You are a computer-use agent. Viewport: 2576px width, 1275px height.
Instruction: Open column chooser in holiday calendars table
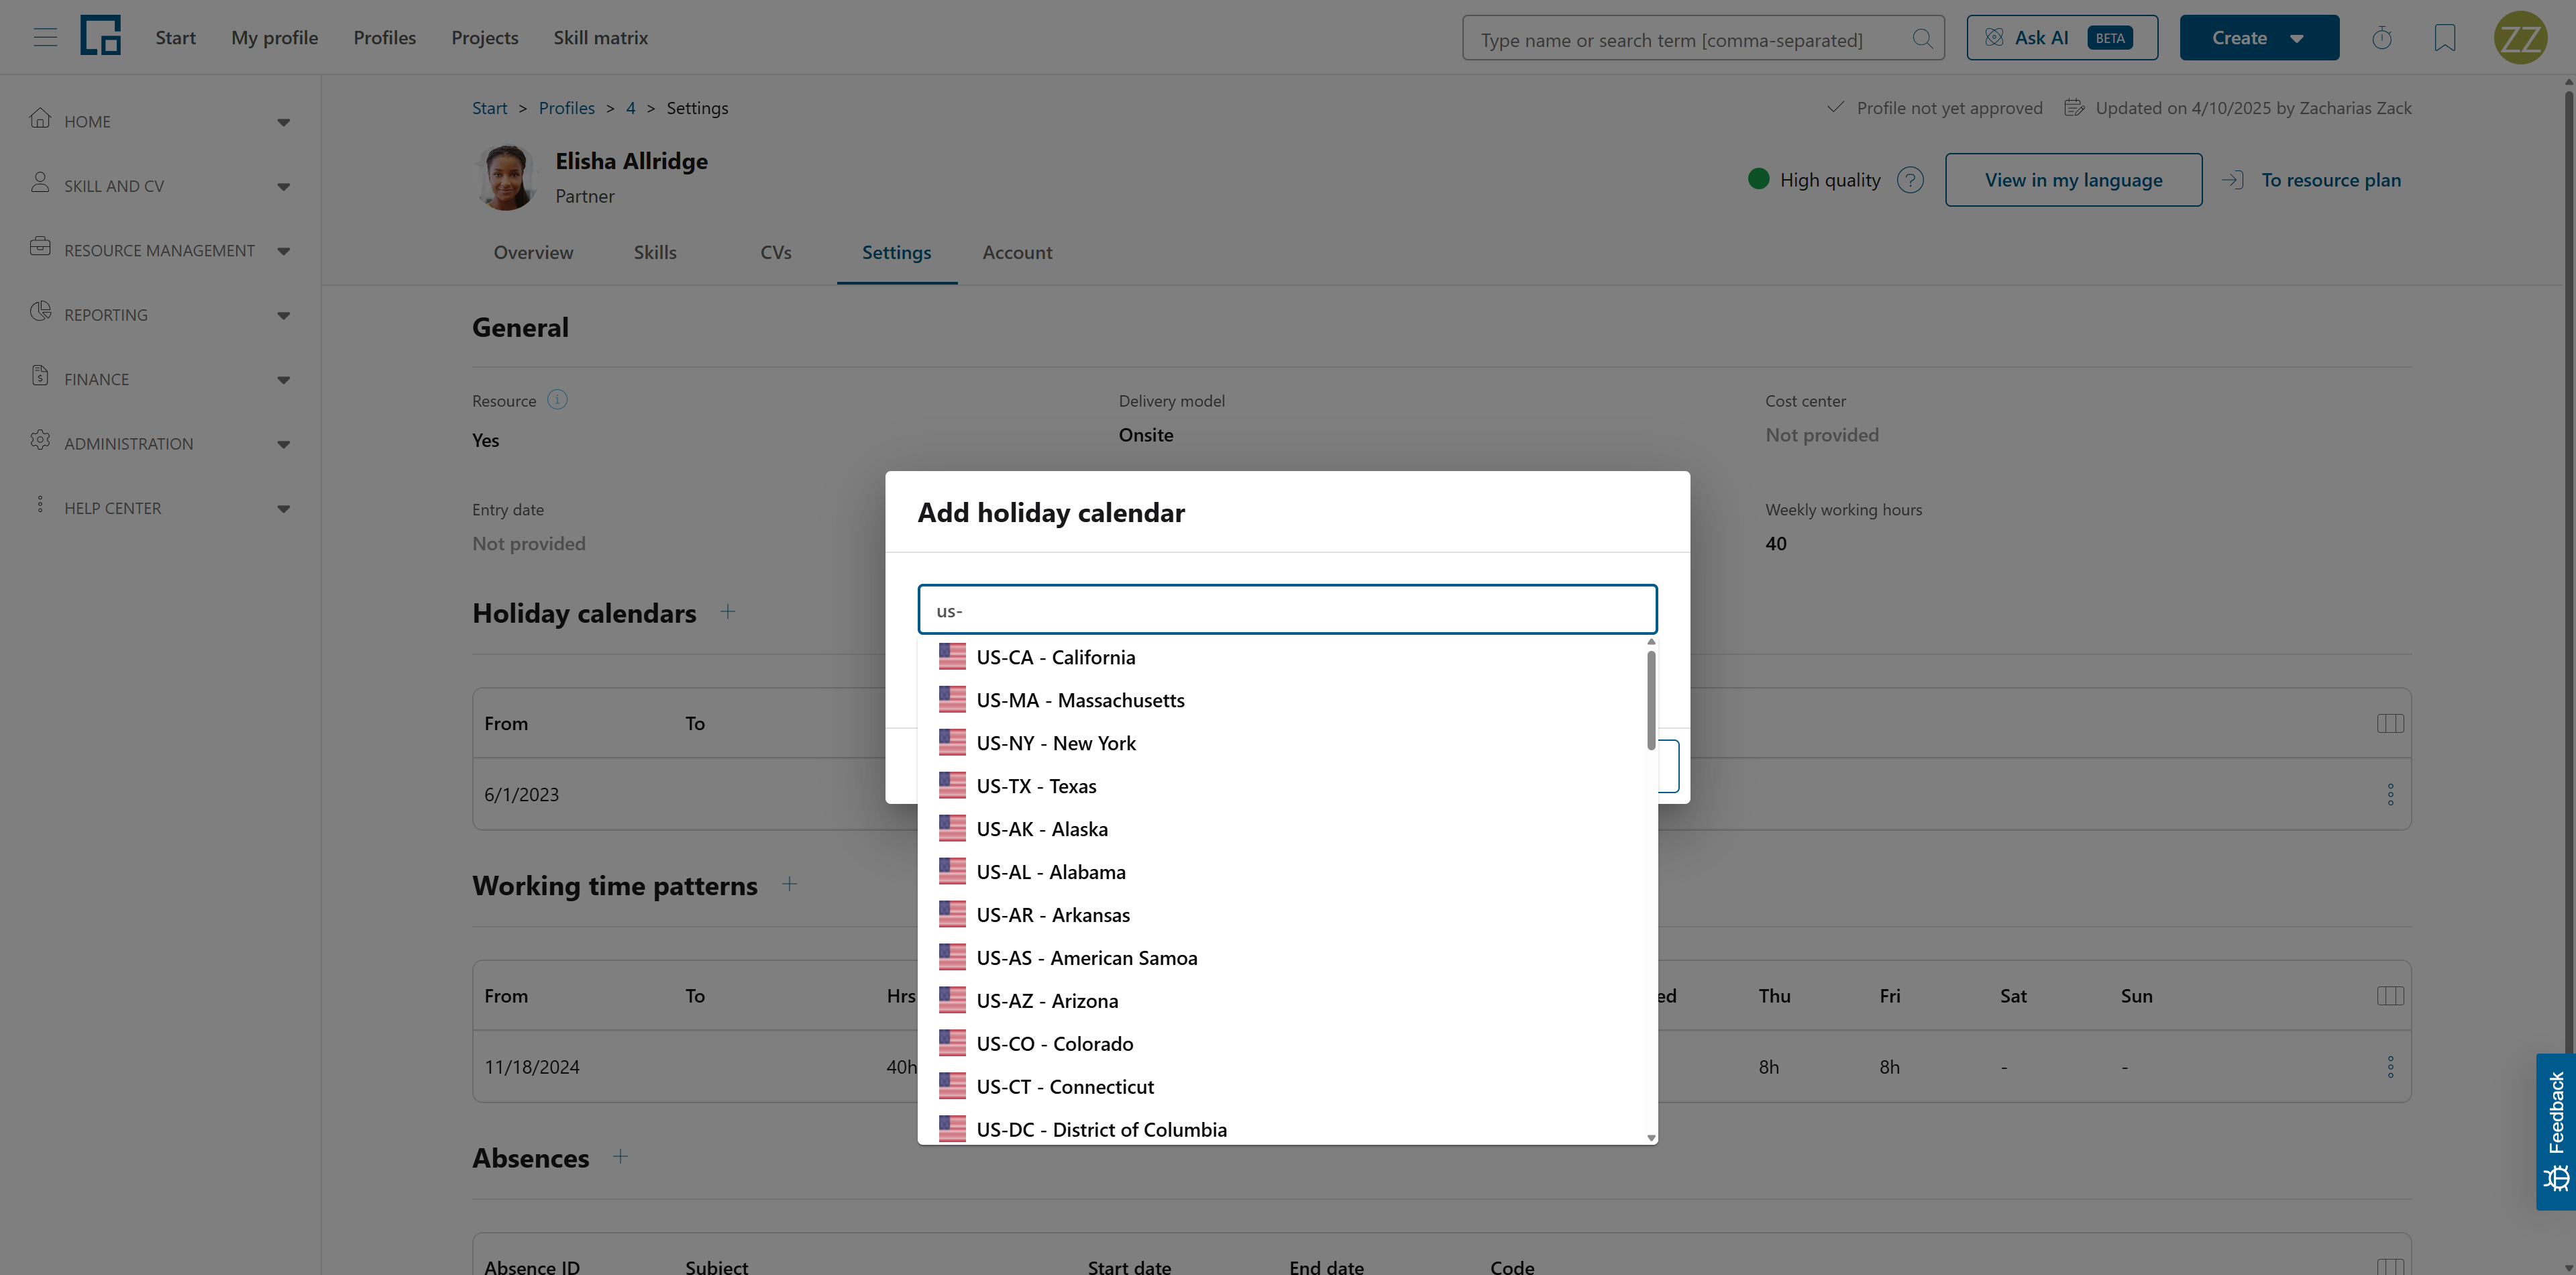point(2390,723)
